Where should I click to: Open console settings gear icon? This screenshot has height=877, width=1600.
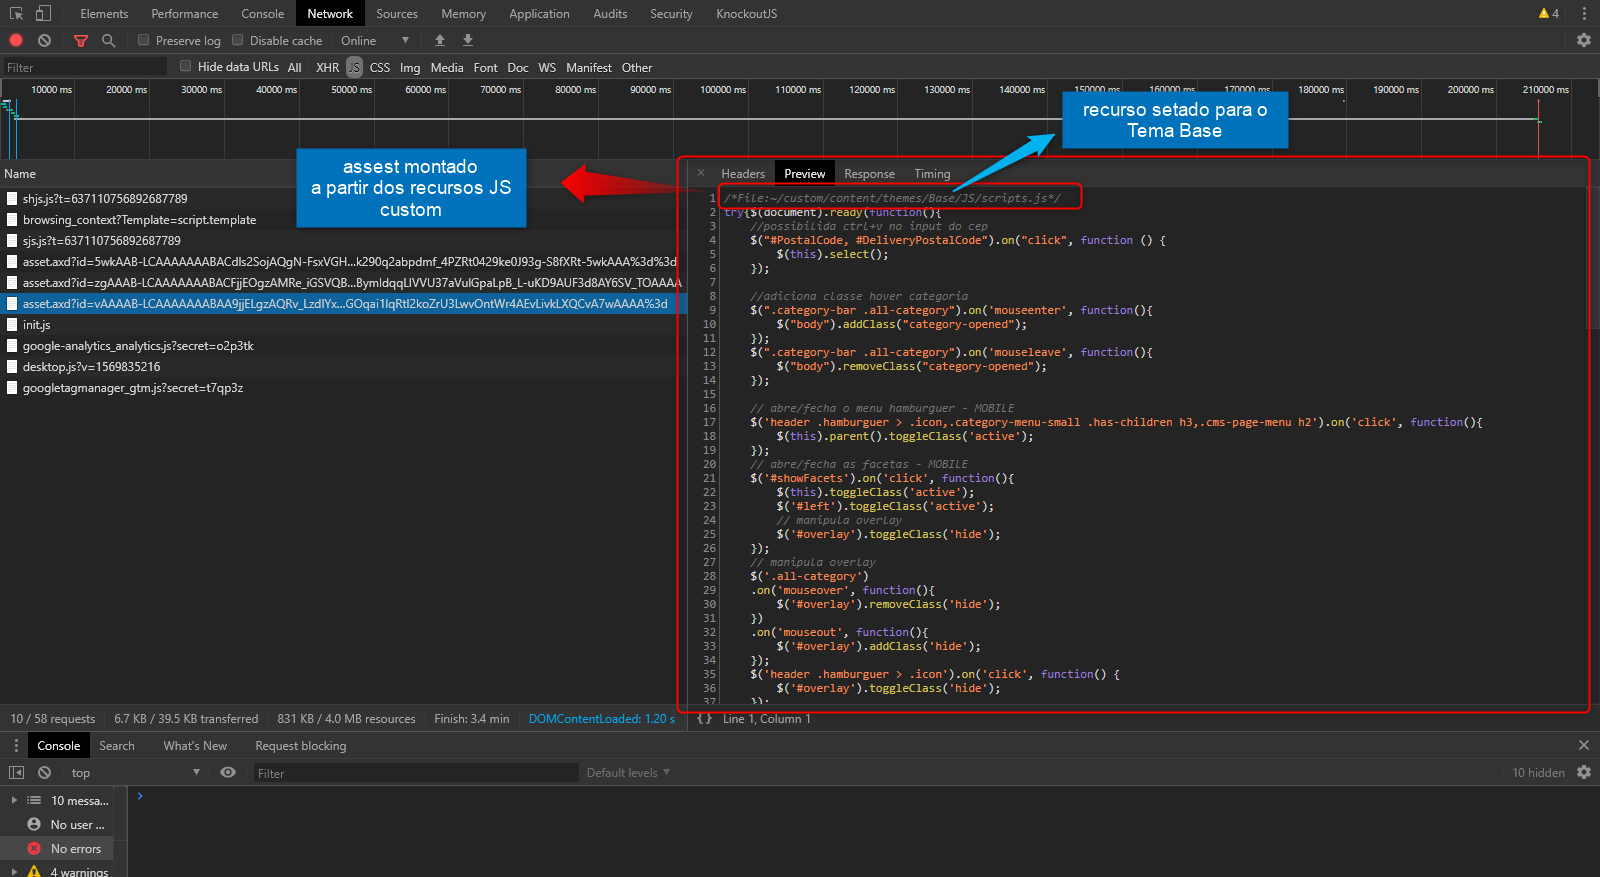tap(1584, 772)
